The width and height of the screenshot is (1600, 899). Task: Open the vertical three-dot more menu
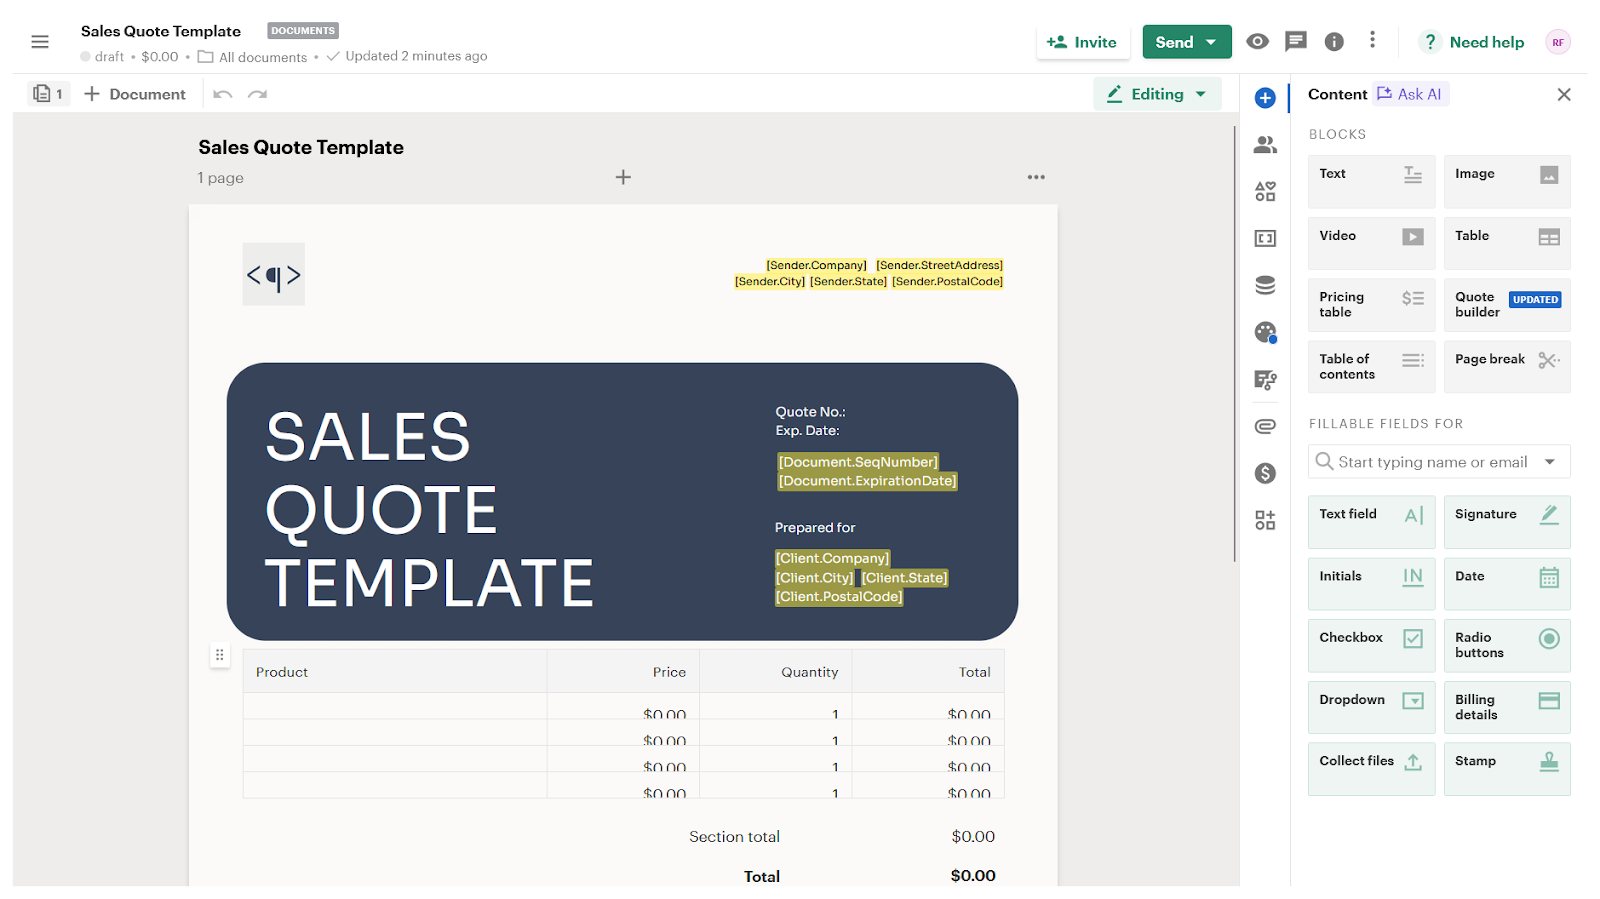pos(1372,40)
